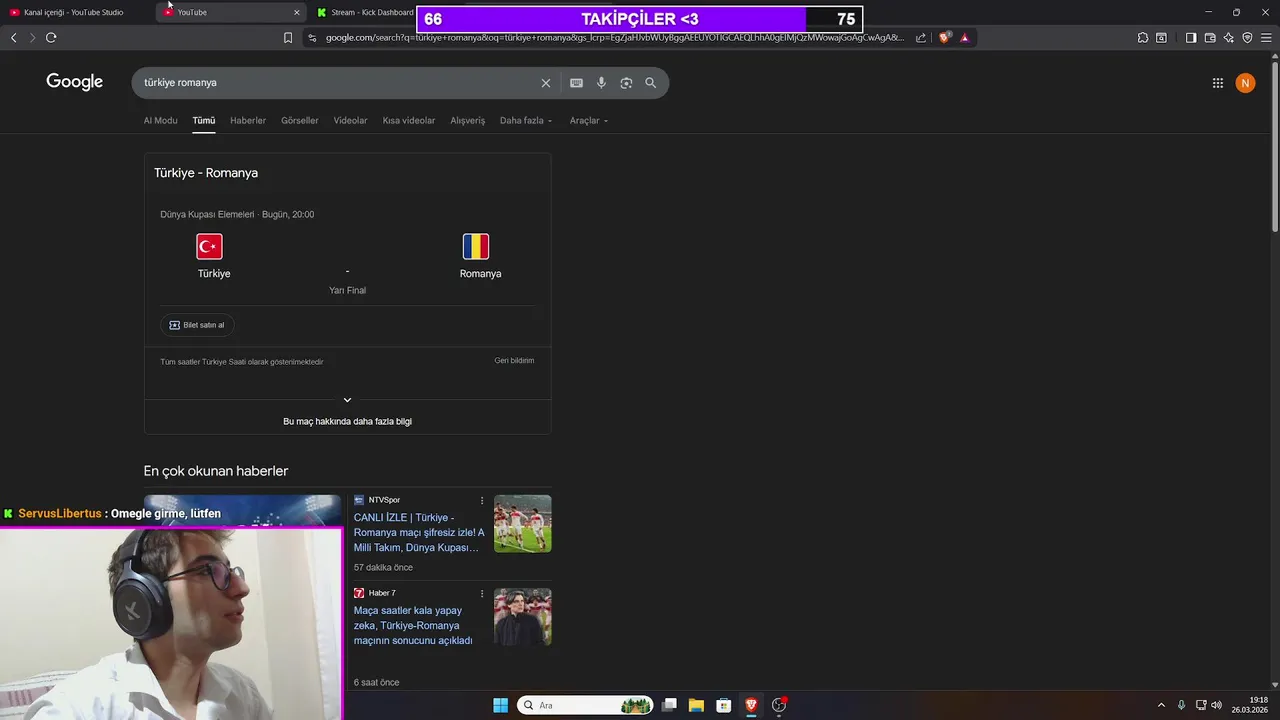Open the three-dot menu for NTVSpor article
The image size is (1280, 720).
pyautogui.click(x=482, y=500)
